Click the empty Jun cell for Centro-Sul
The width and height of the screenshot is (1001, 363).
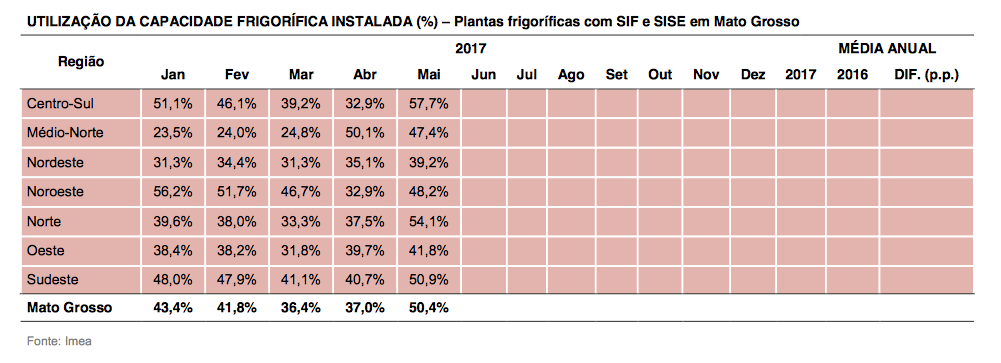pyautogui.click(x=484, y=104)
